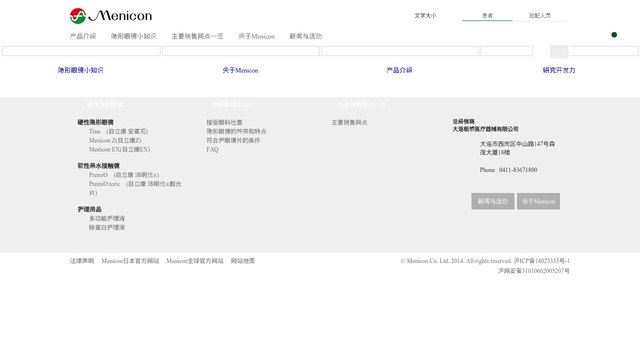
Task: Click the dark green dot indicator
Action: (x=614, y=35)
